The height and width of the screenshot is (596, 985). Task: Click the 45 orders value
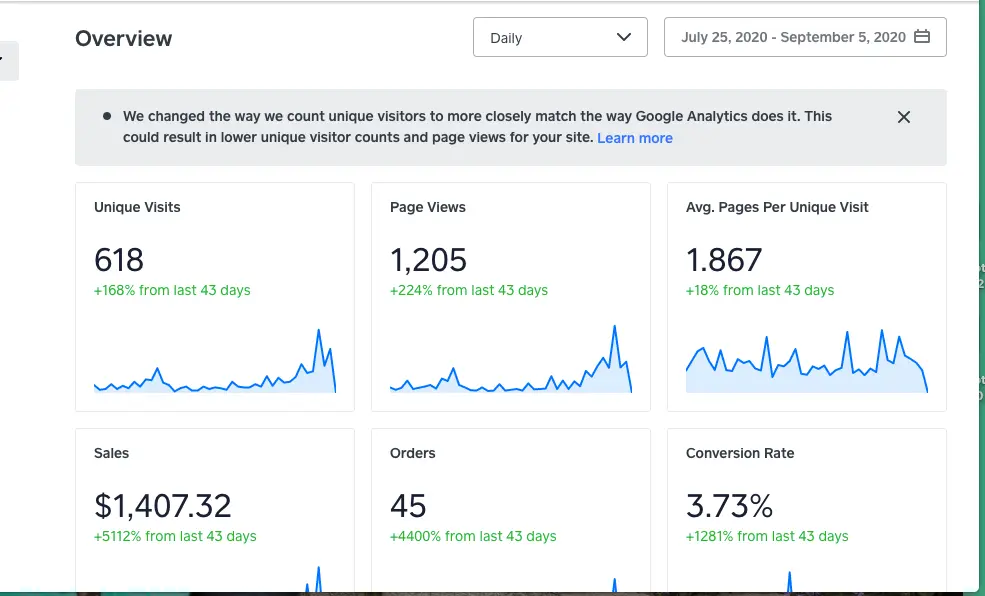[408, 506]
